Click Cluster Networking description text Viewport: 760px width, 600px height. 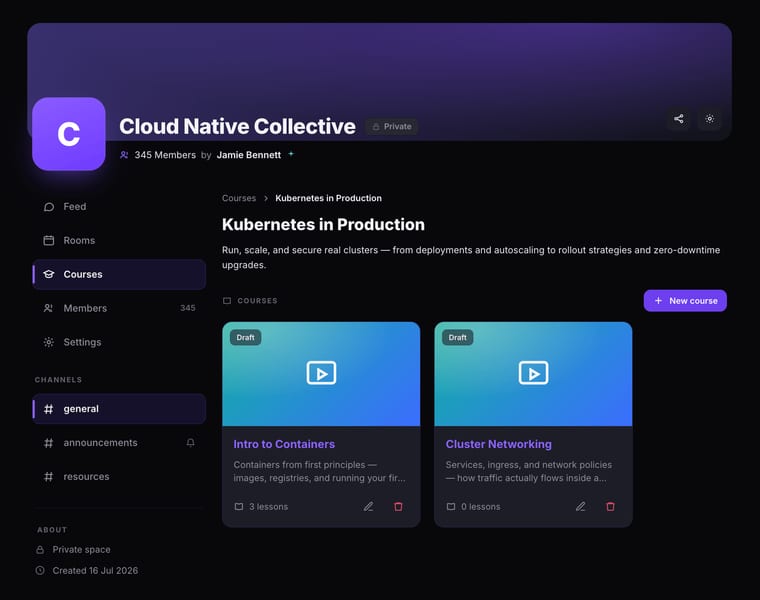pos(529,472)
